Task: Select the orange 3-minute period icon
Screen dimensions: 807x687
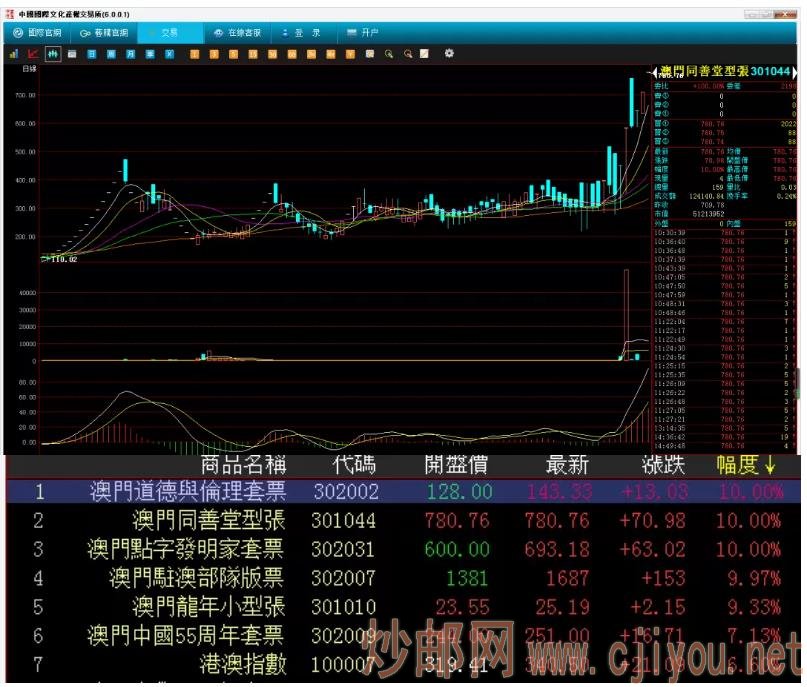Action: tap(214, 54)
